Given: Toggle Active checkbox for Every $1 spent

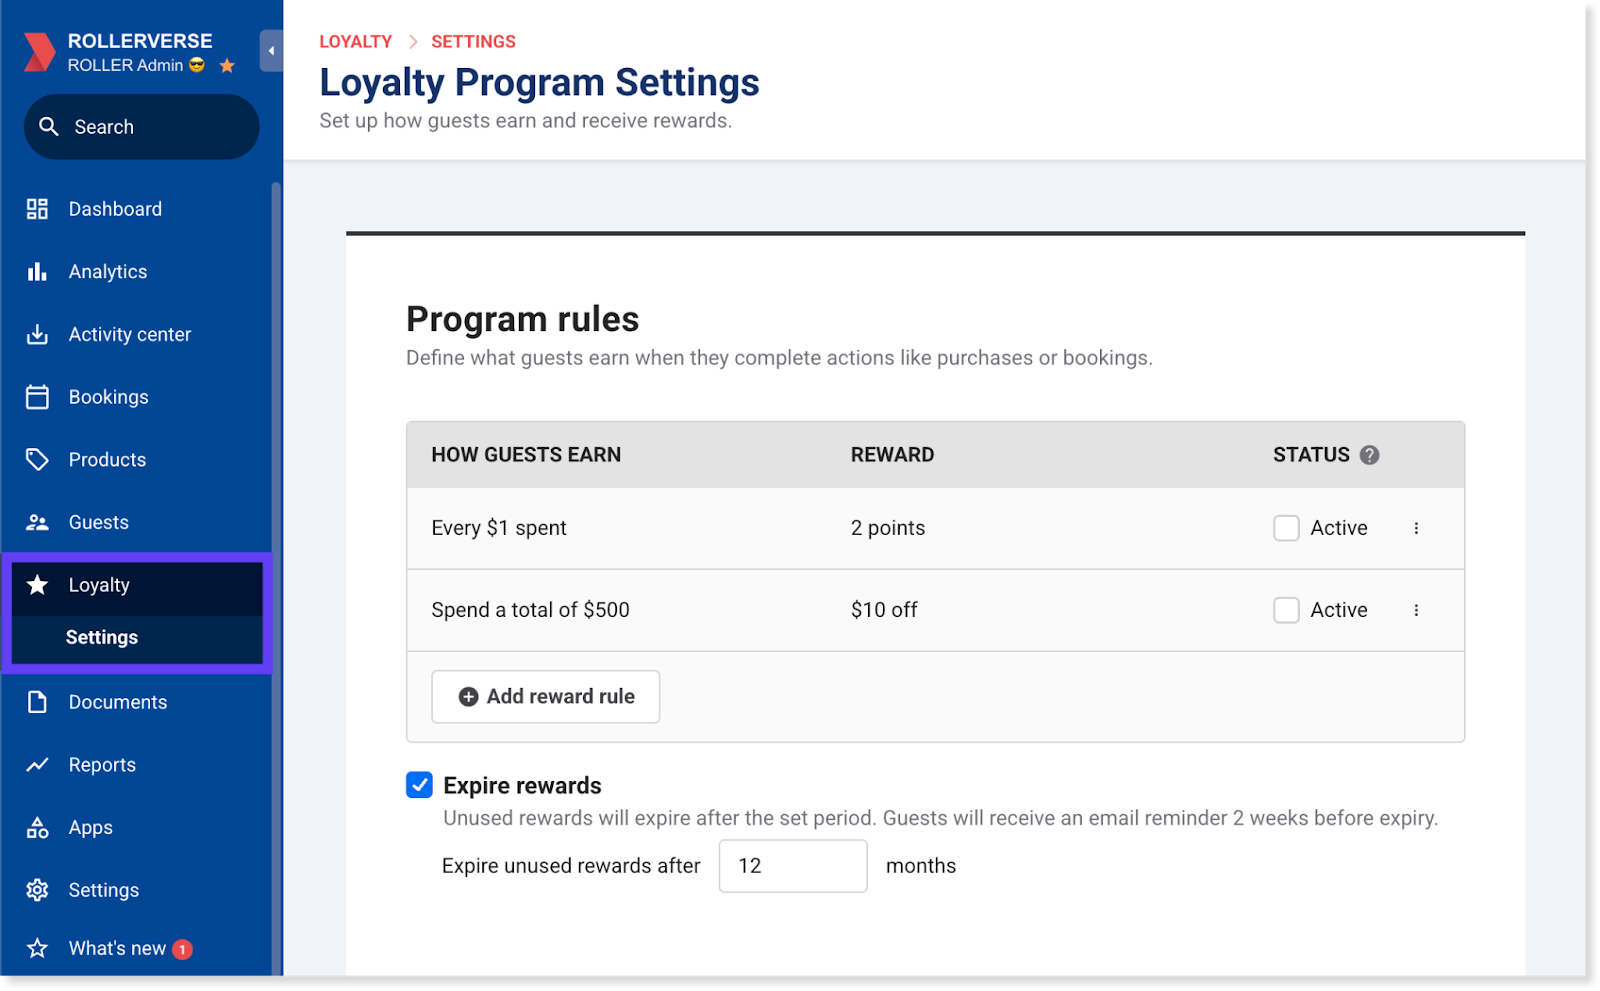Looking at the screenshot, I should [x=1286, y=528].
